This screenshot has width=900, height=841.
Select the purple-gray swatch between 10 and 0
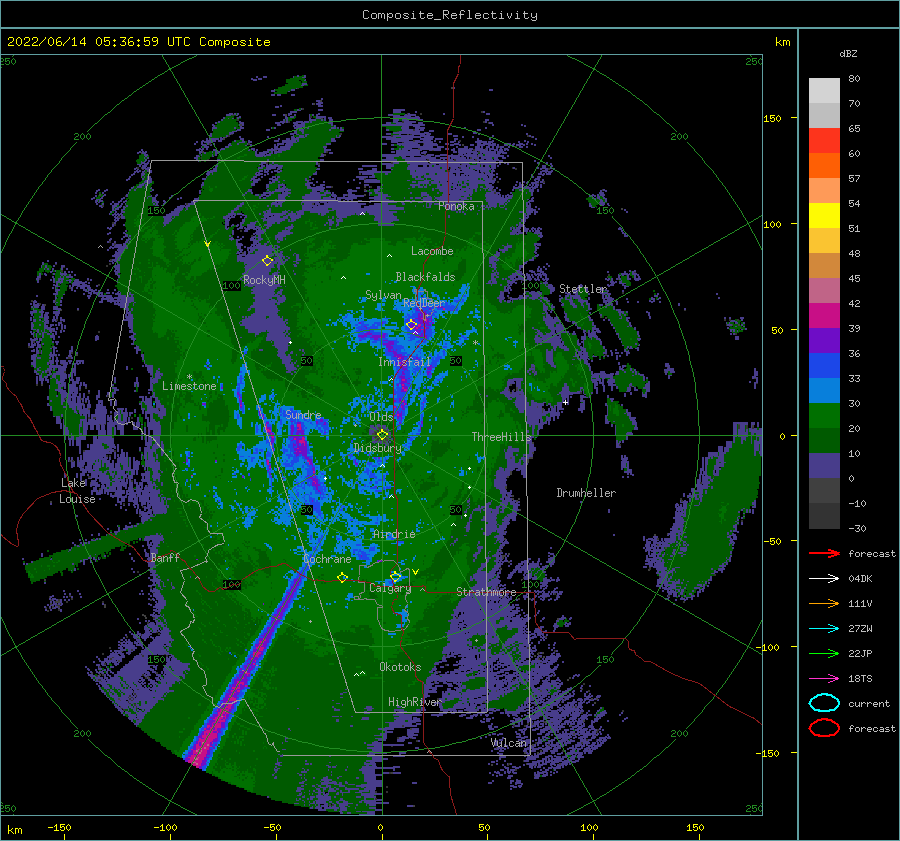(824, 466)
